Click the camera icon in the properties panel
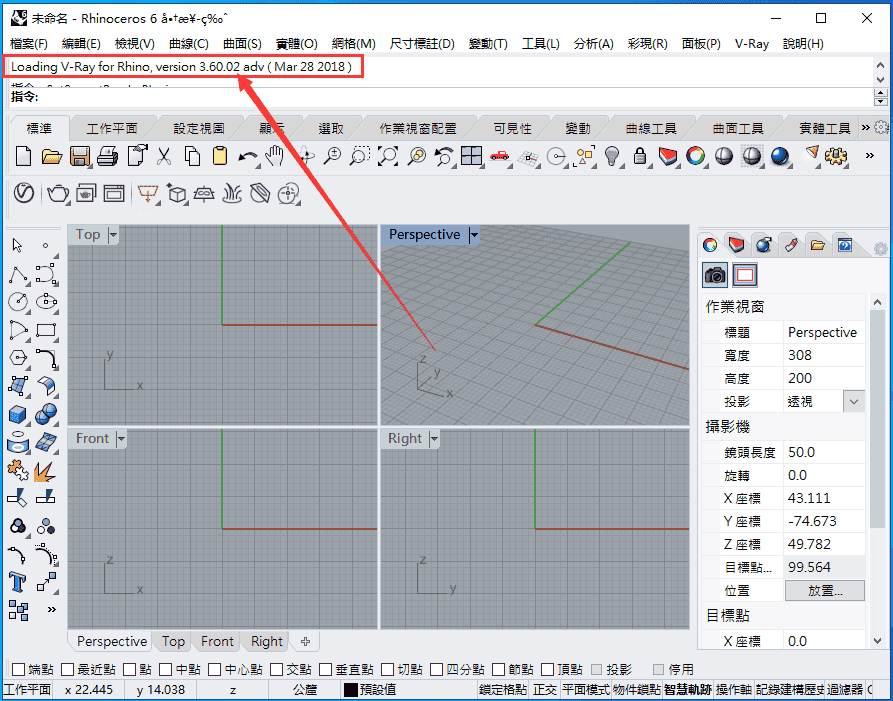Image resolution: width=893 pixels, height=701 pixels. pos(714,275)
